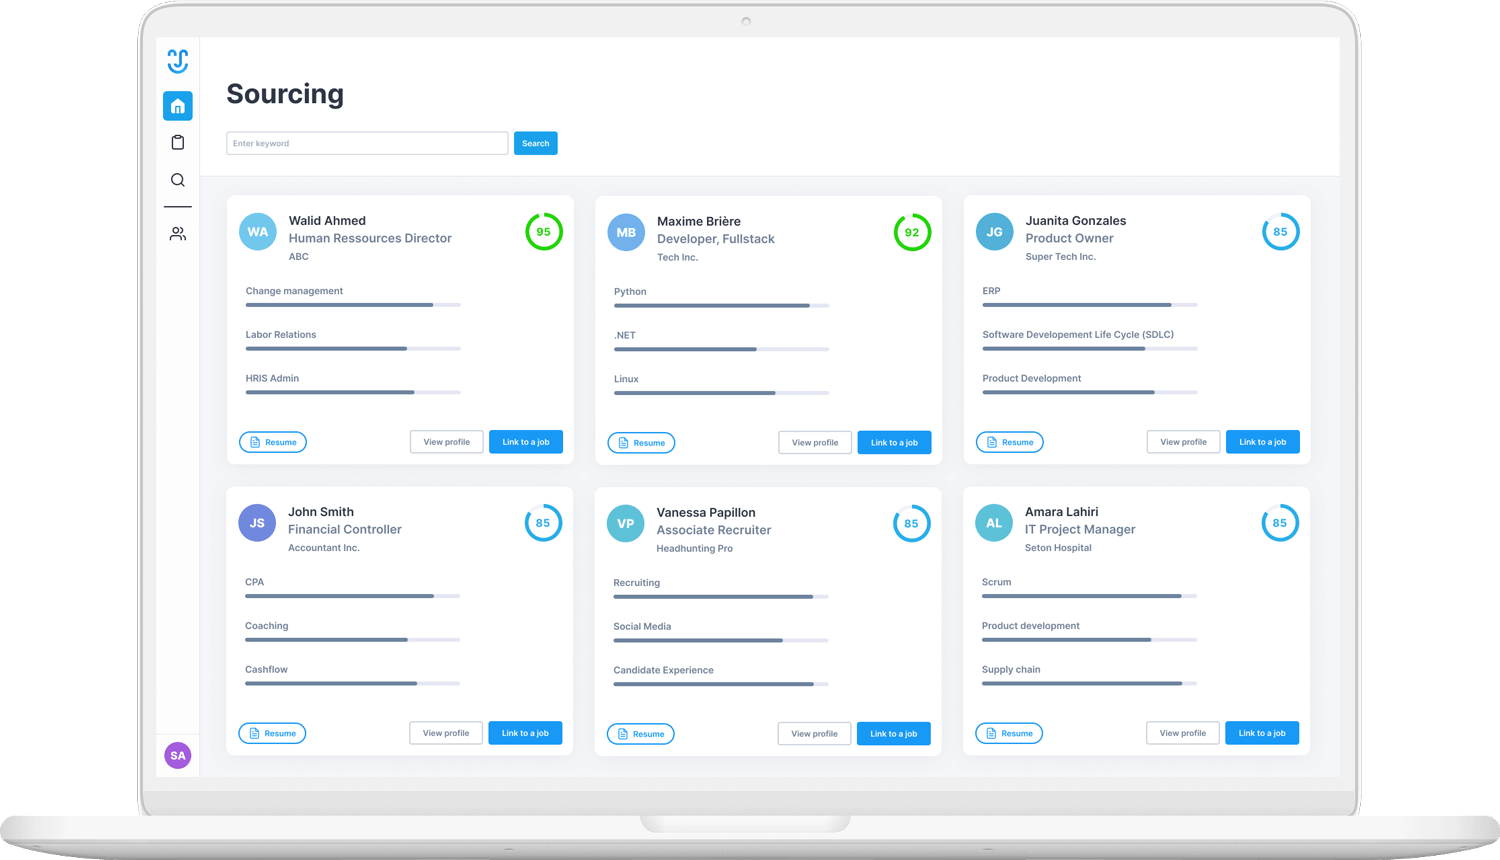Click the 85 score ring on Vanessa Papillon
The height and width of the screenshot is (860, 1500).
[x=911, y=523]
